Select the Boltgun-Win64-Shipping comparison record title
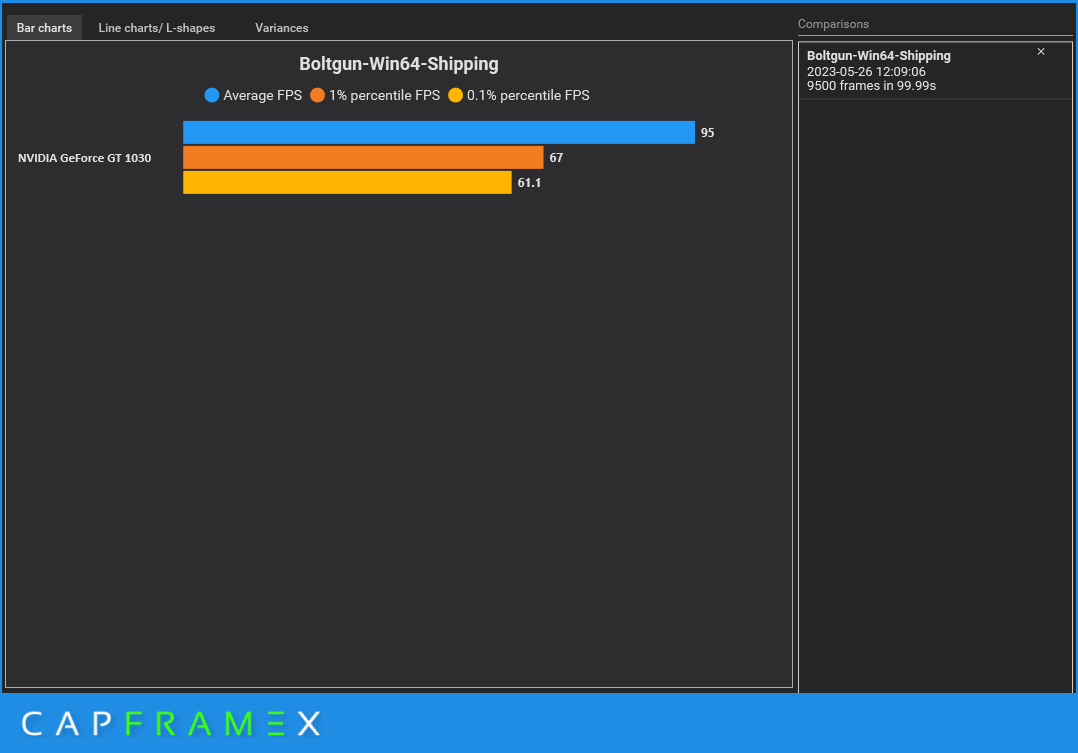1078x753 pixels. (879, 56)
